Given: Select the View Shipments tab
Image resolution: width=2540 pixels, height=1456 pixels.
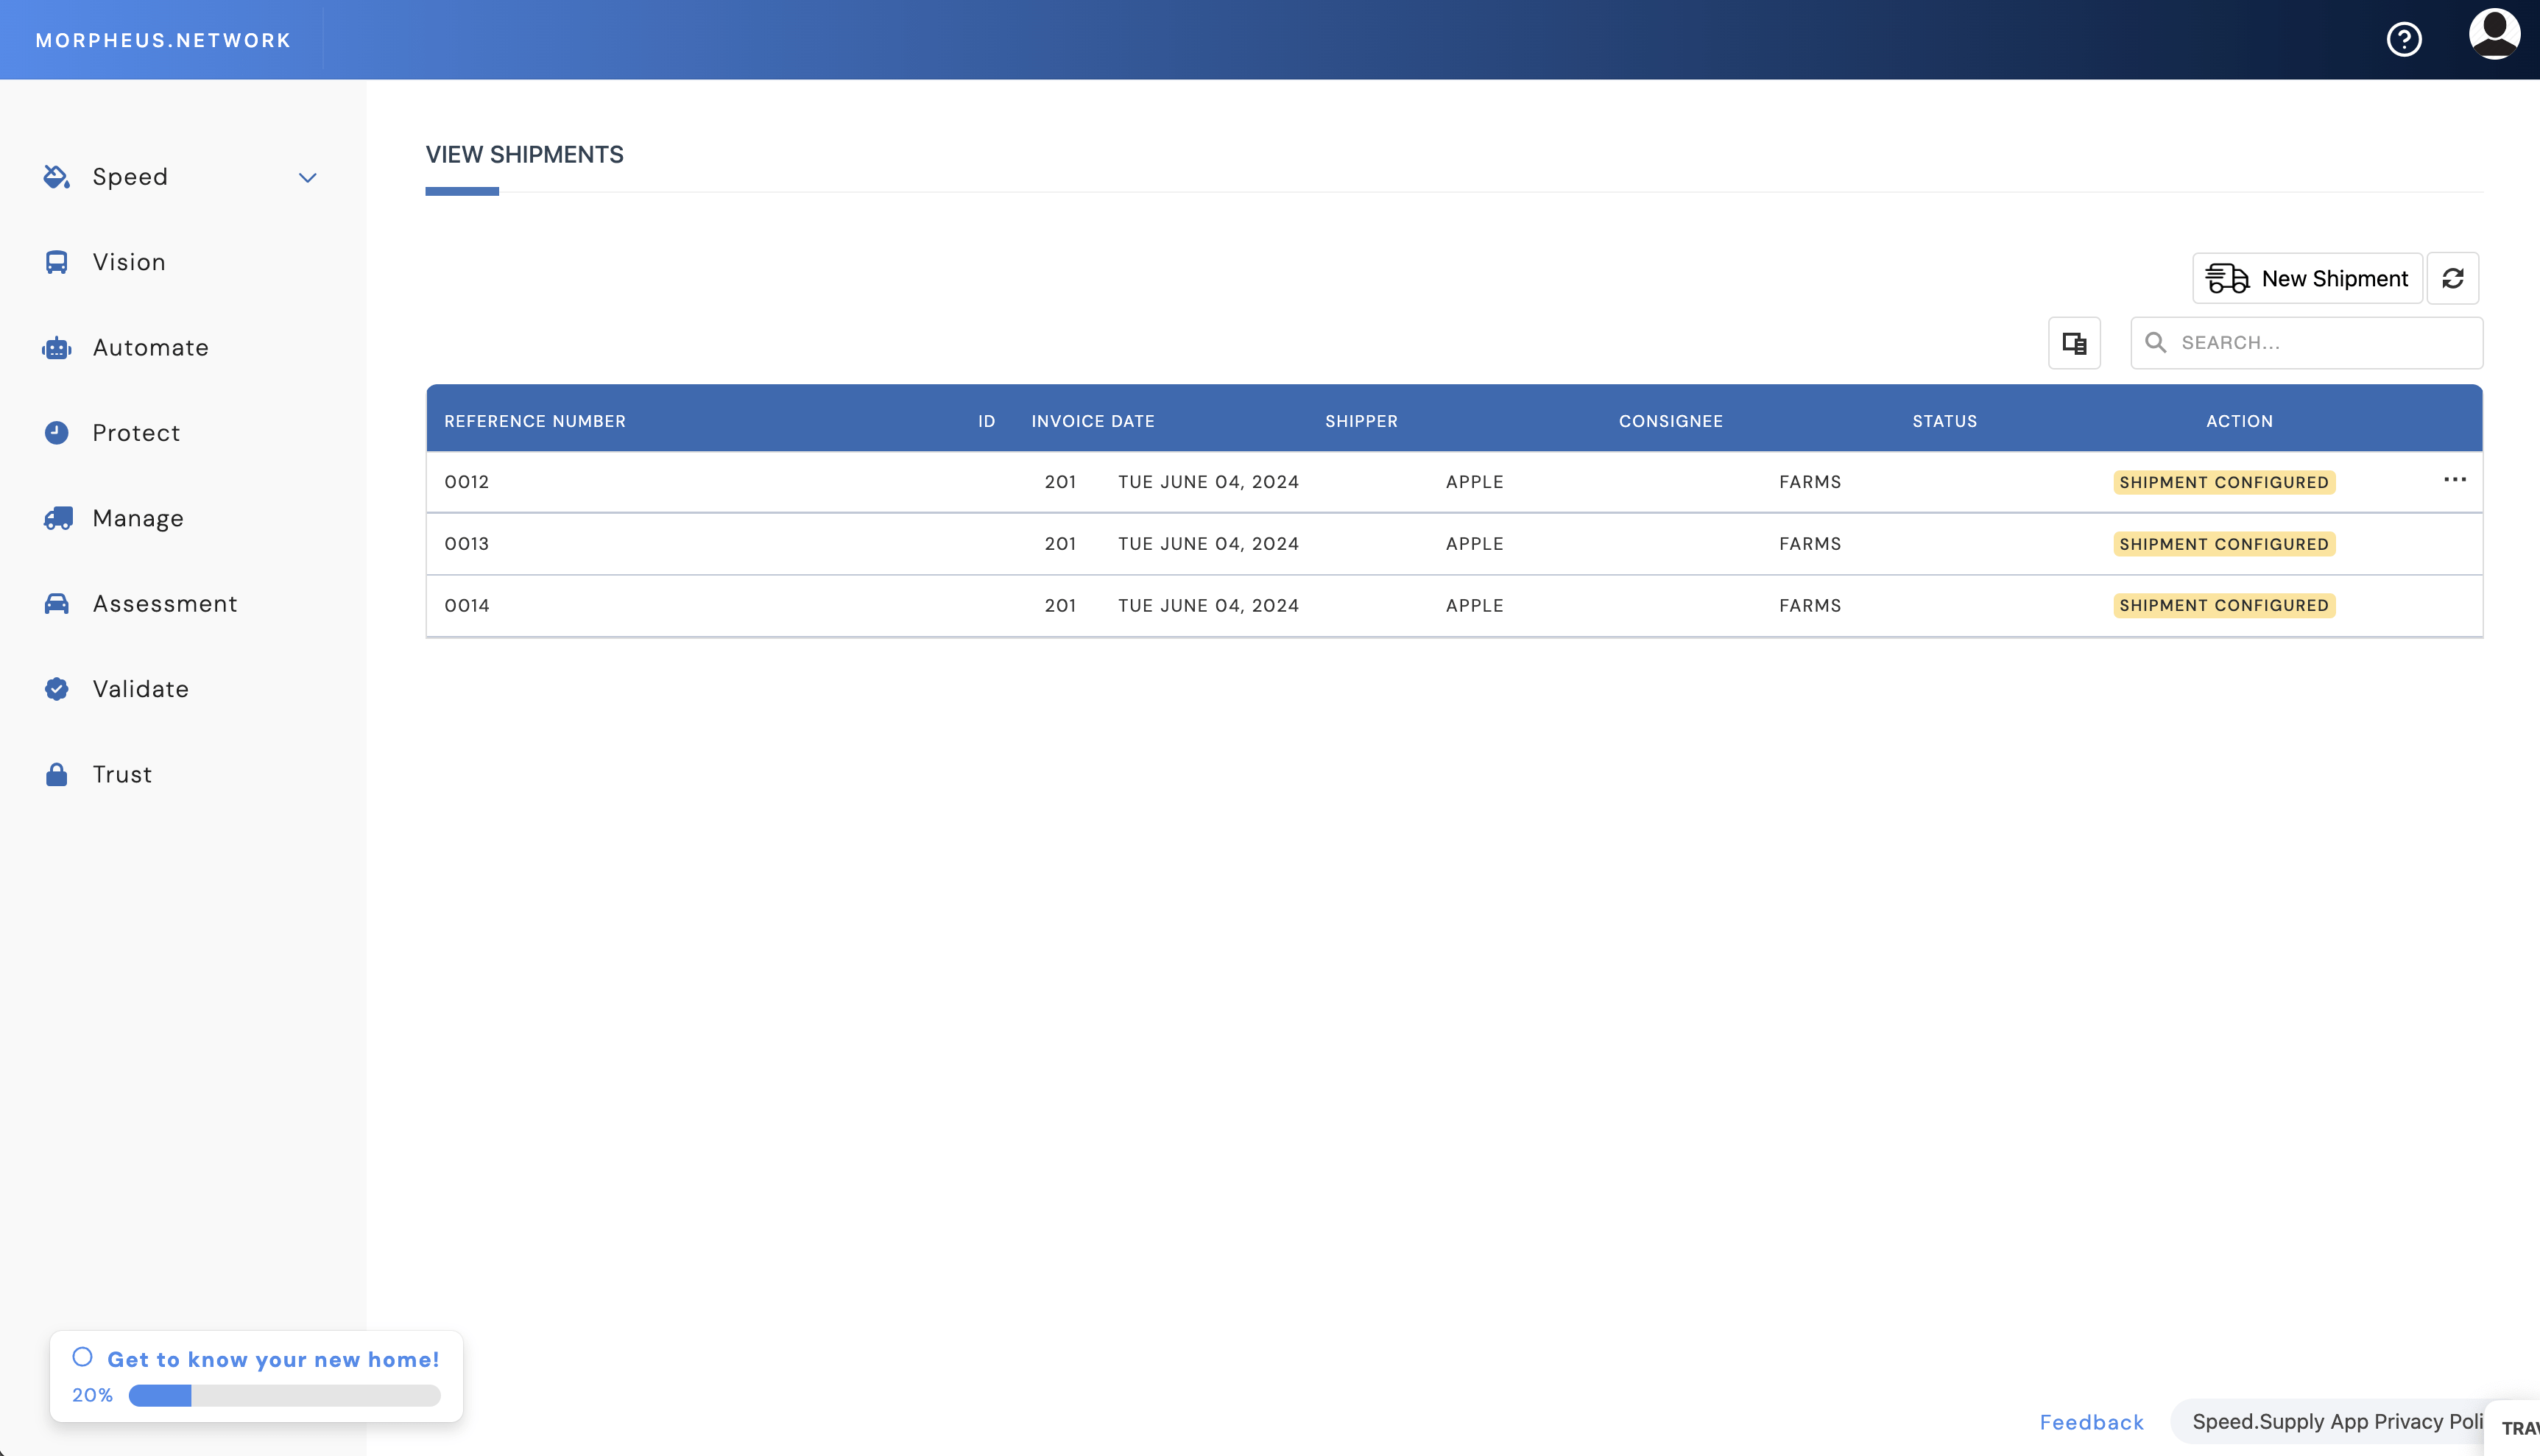Looking at the screenshot, I should (524, 155).
